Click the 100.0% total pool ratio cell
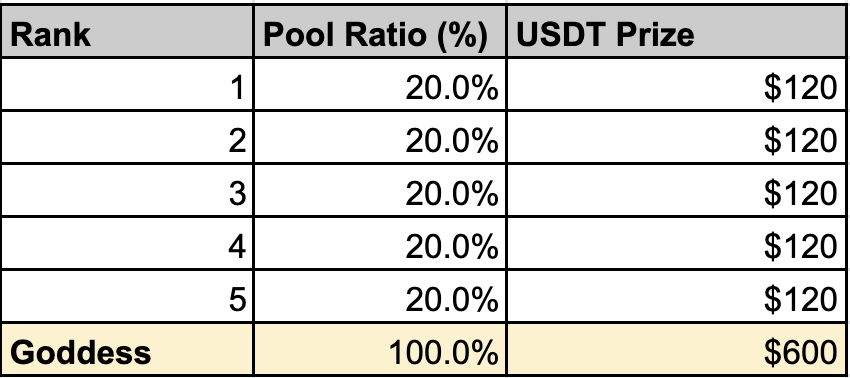Screen dimensions: 850x378 pos(379,348)
